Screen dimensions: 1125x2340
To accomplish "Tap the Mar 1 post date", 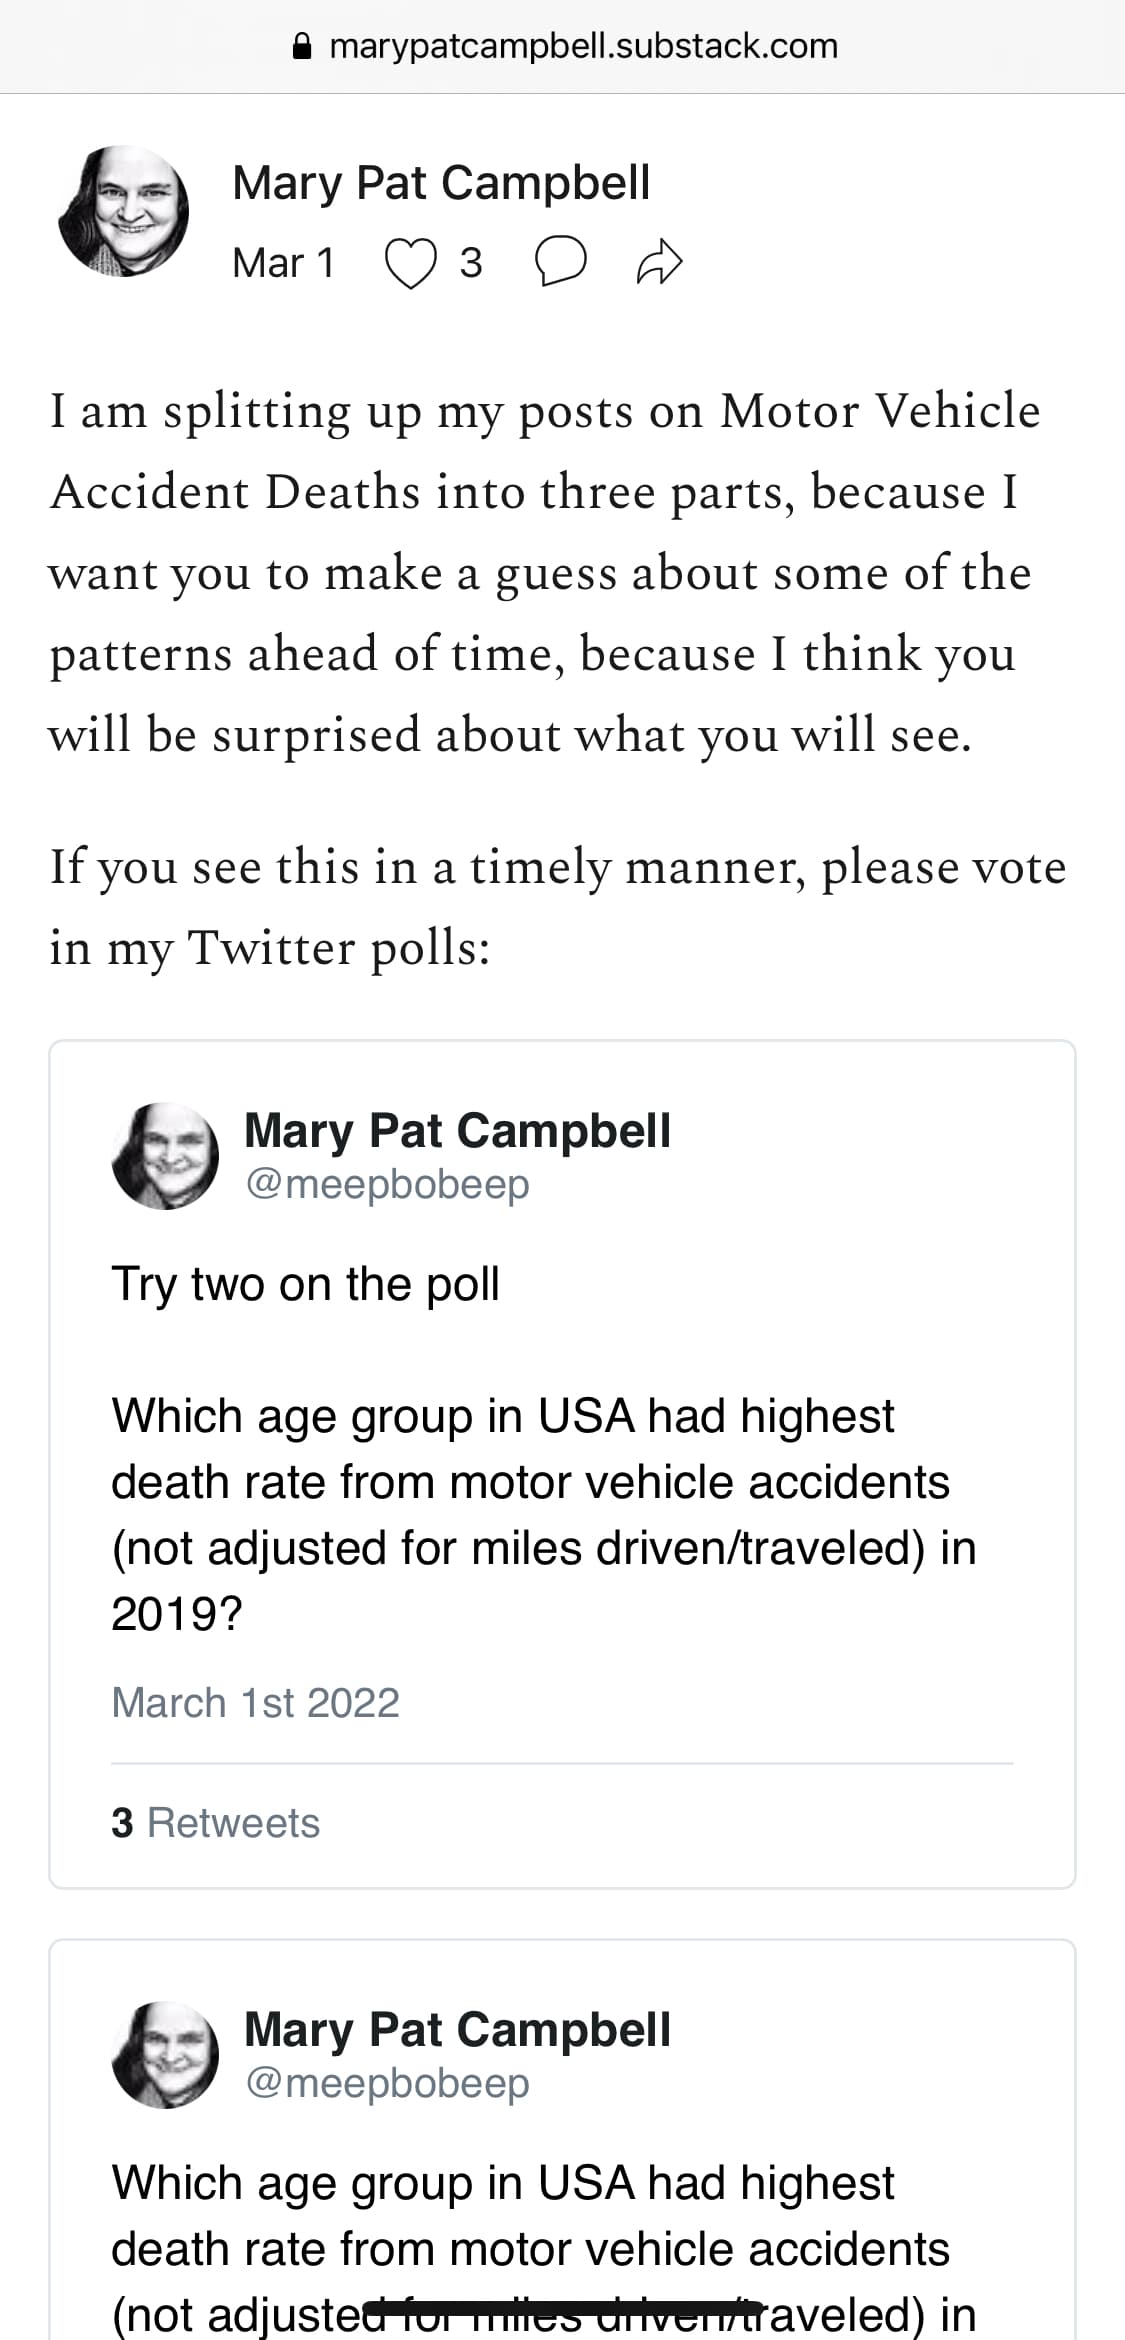I will tap(283, 263).
